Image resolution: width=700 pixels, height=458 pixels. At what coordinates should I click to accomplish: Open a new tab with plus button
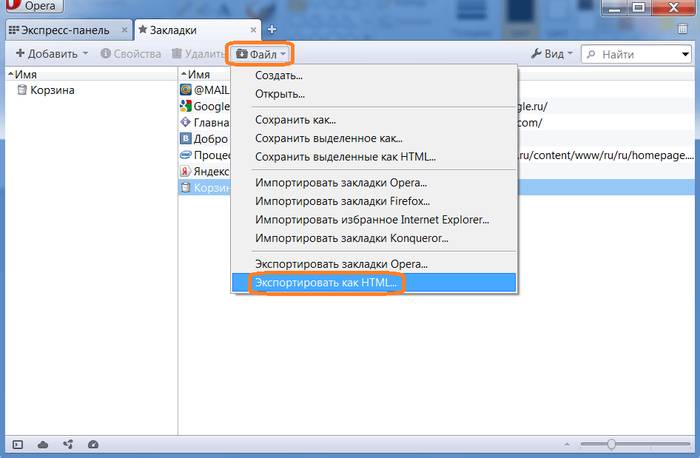tap(272, 30)
